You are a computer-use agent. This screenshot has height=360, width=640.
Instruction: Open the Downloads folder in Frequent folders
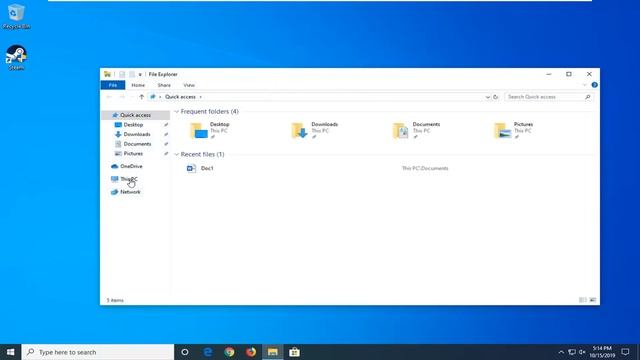coord(314,130)
